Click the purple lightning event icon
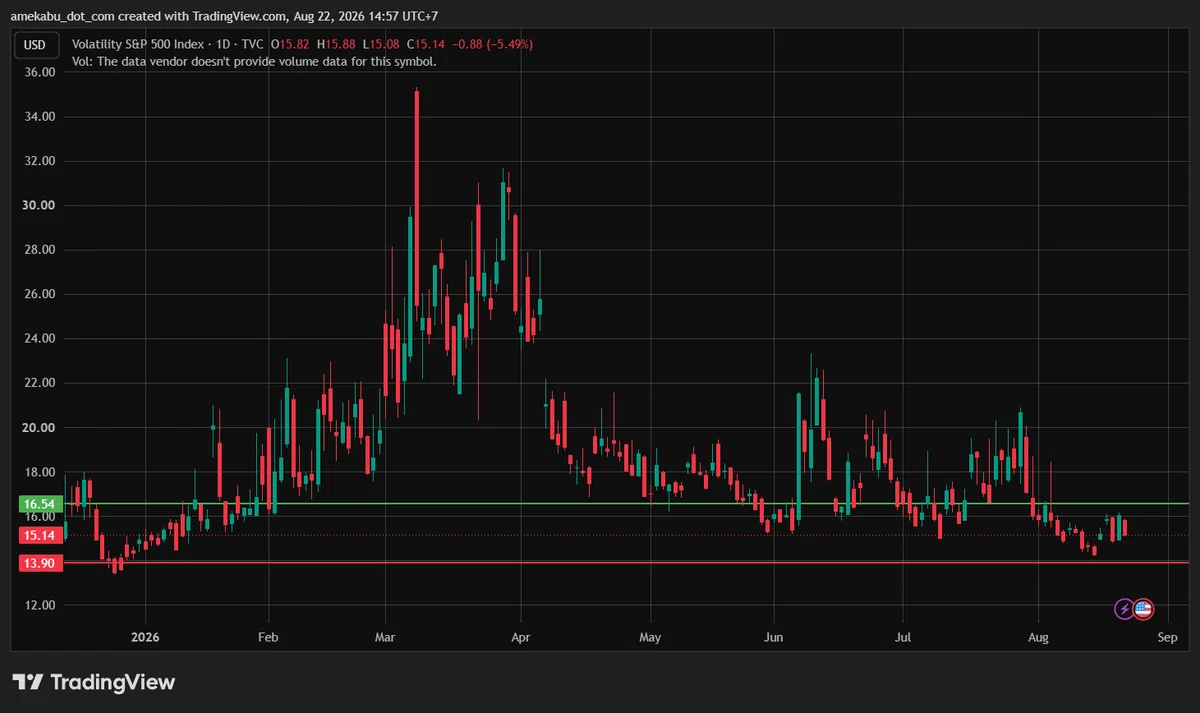The image size is (1200, 713). click(1124, 608)
